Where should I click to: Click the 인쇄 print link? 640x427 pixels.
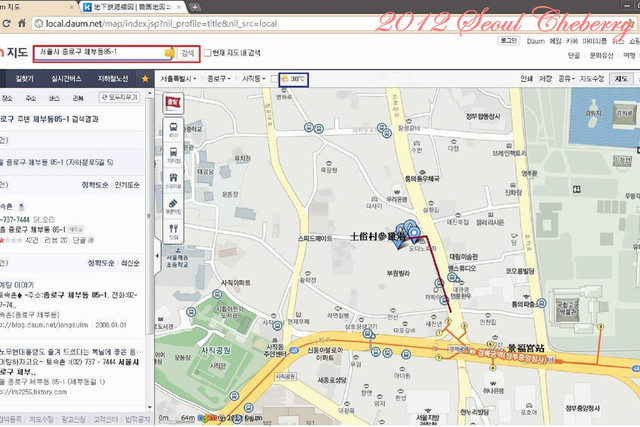coord(527,78)
